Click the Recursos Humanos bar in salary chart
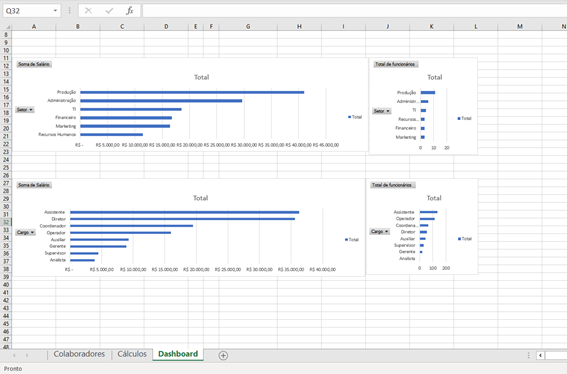 pyautogui.click(x=111, y=135)
